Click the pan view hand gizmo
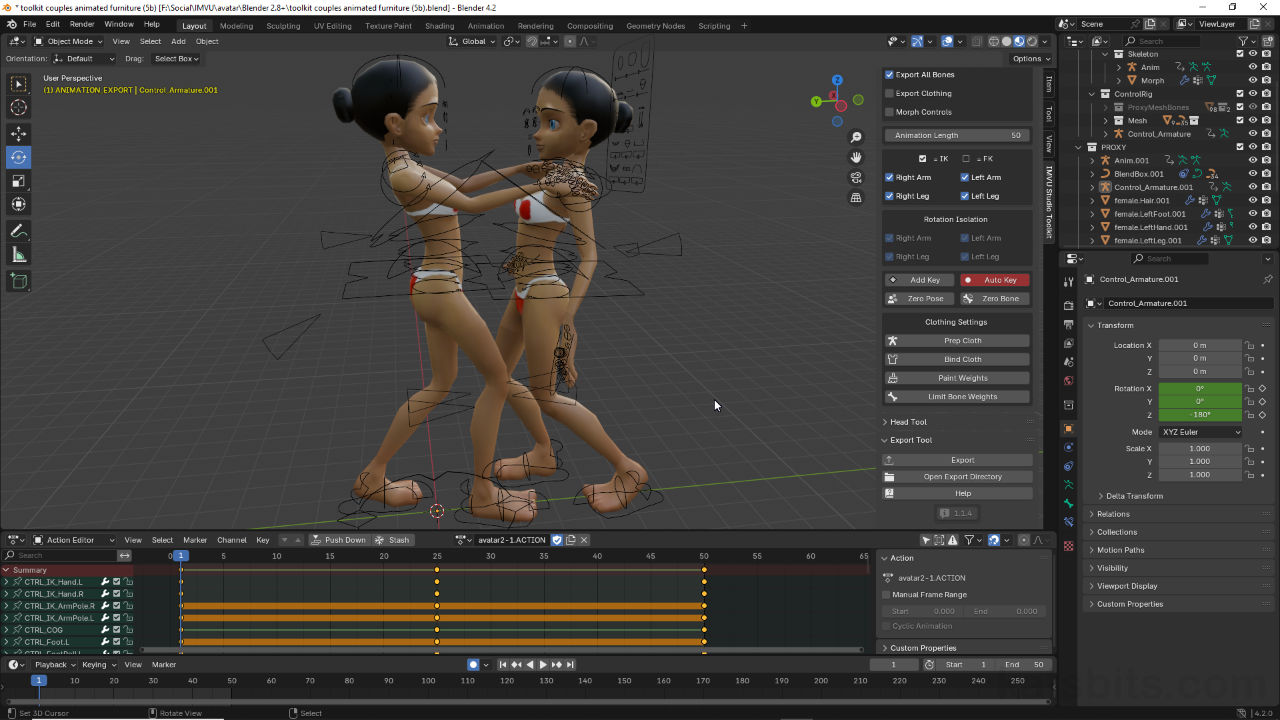The image size is (1280, 720). tap(856, 157)
